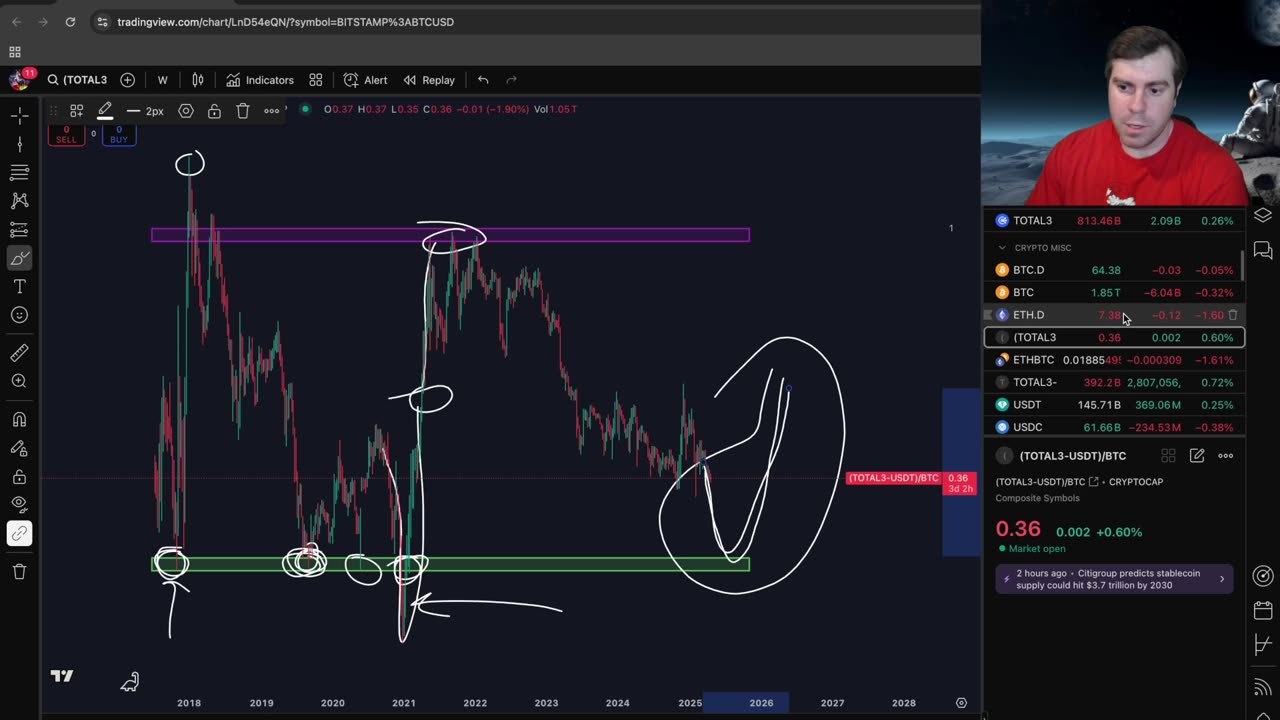Open drawing templates in floating toolbar
Screen dimensions: 1280x720
(76, 111)
